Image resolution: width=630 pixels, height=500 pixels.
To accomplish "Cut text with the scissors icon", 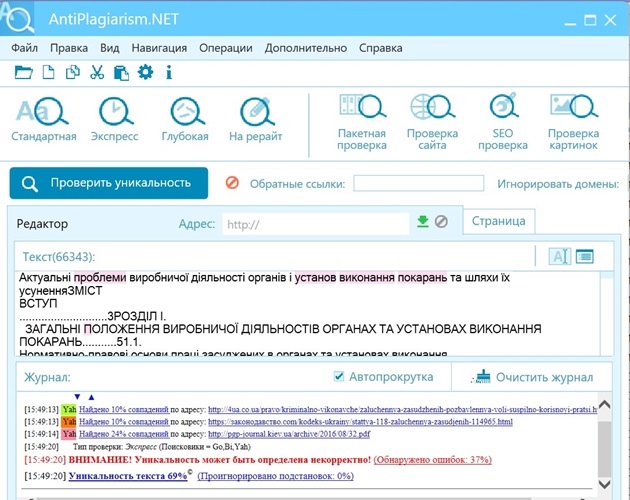I will 97,73.
